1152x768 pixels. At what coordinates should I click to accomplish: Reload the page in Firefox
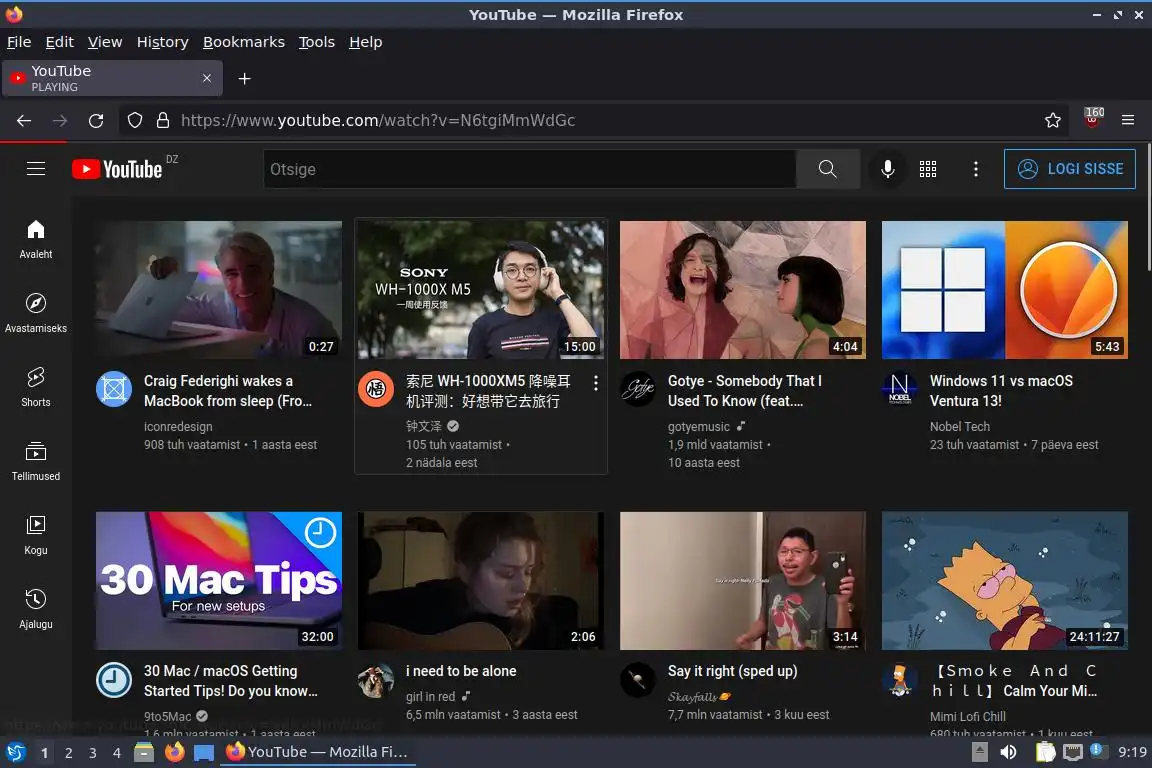tap(96, 121)
